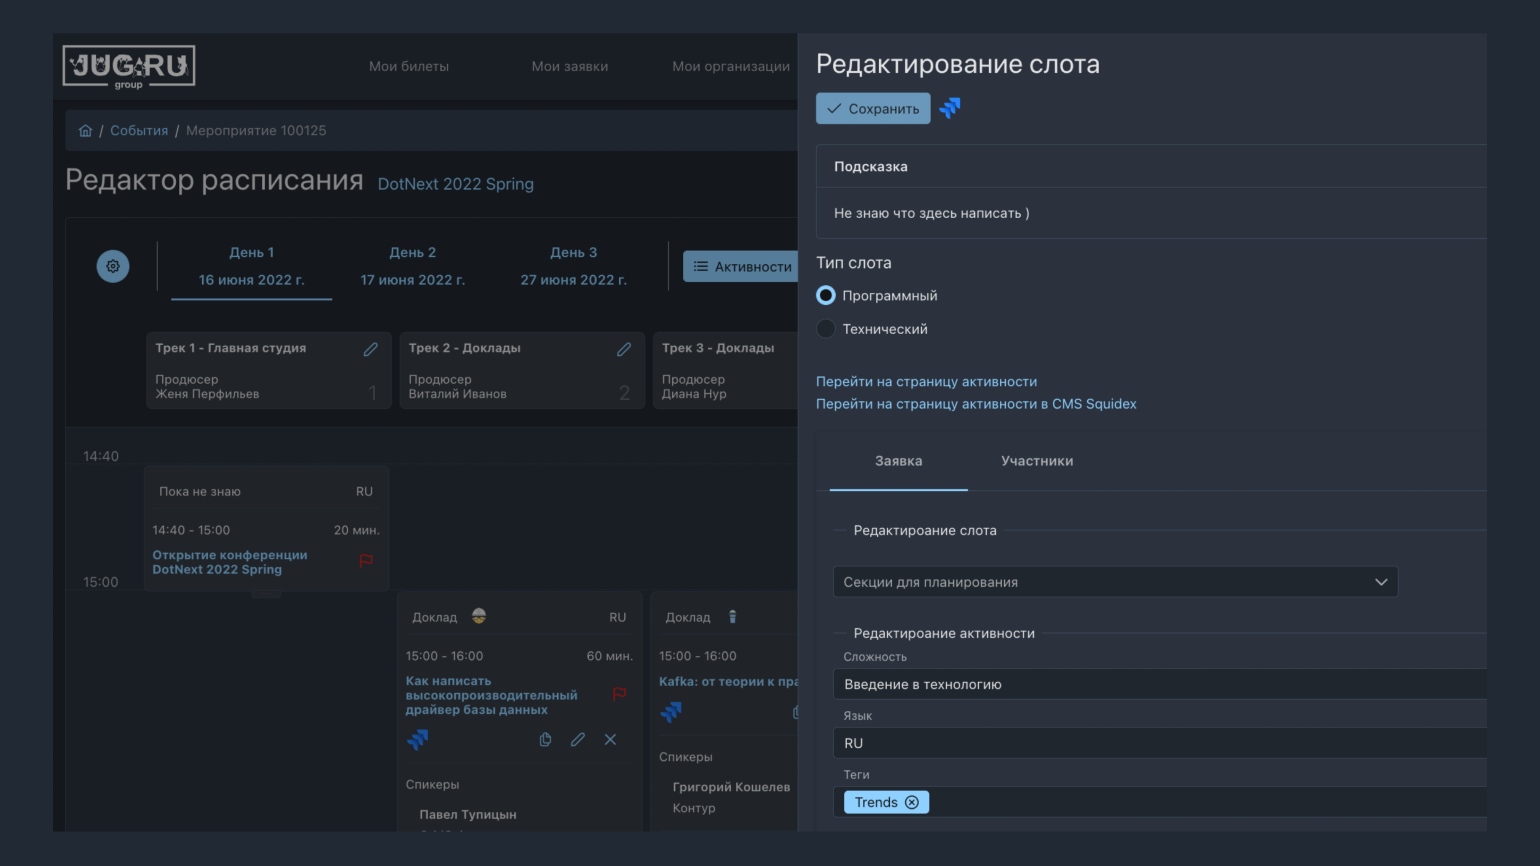The height and width of the screenshot is (866, 1540).
Task: Click Активности button
Action: coord(742,266)
